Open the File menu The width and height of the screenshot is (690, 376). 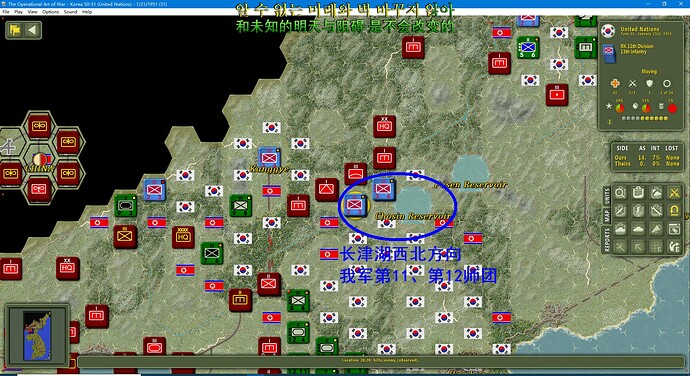6,12
